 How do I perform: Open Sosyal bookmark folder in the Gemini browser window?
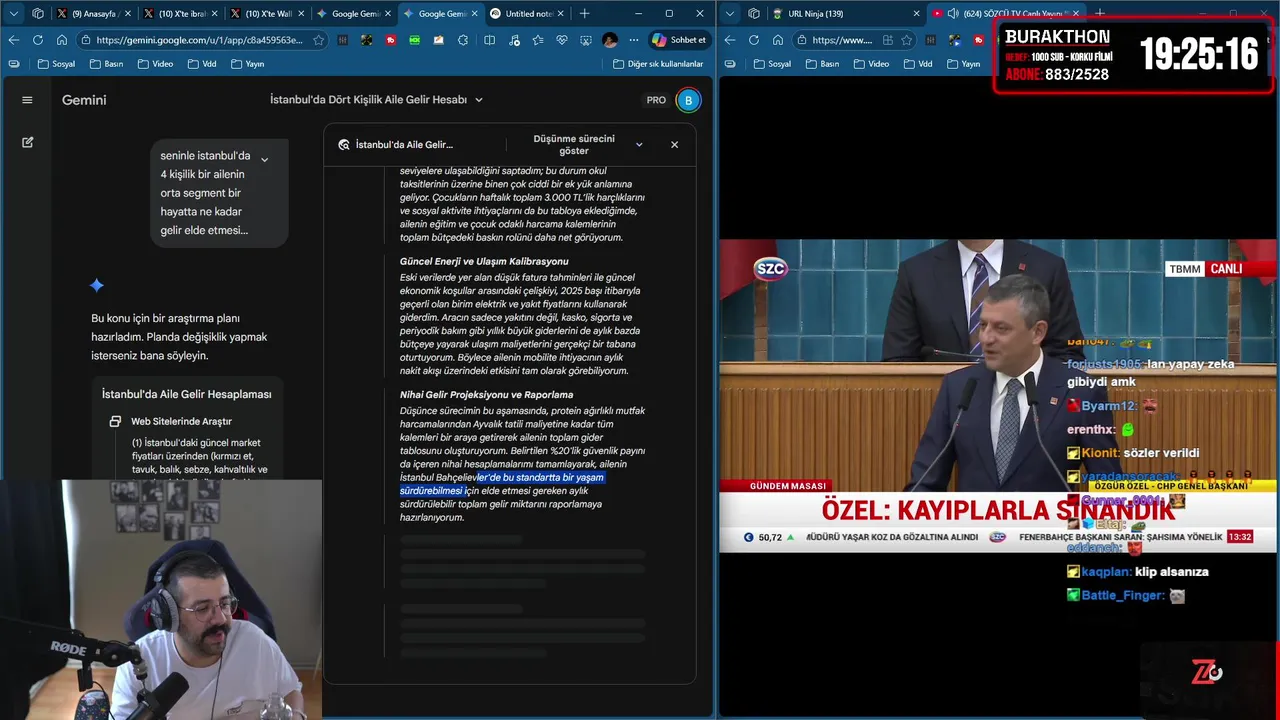click(x=56, y=64)
